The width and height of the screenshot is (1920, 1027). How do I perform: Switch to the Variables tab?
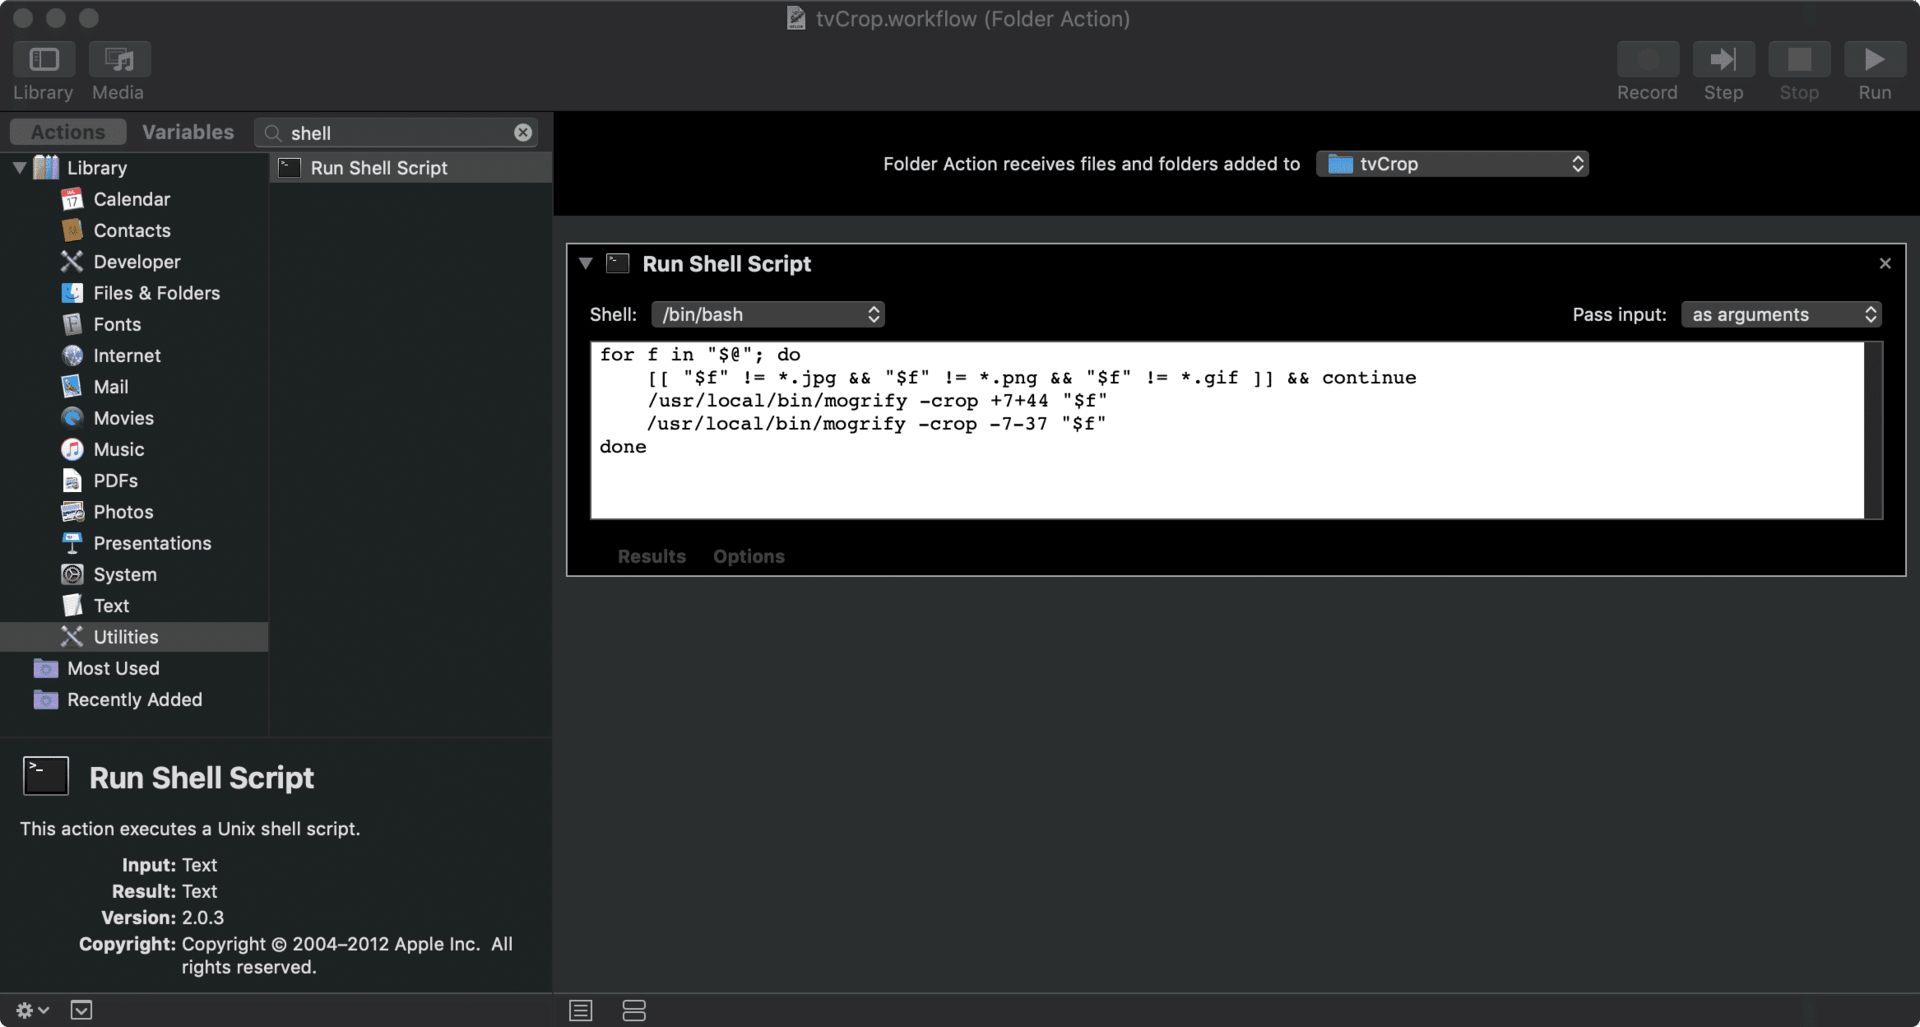(x=188, y=132)
